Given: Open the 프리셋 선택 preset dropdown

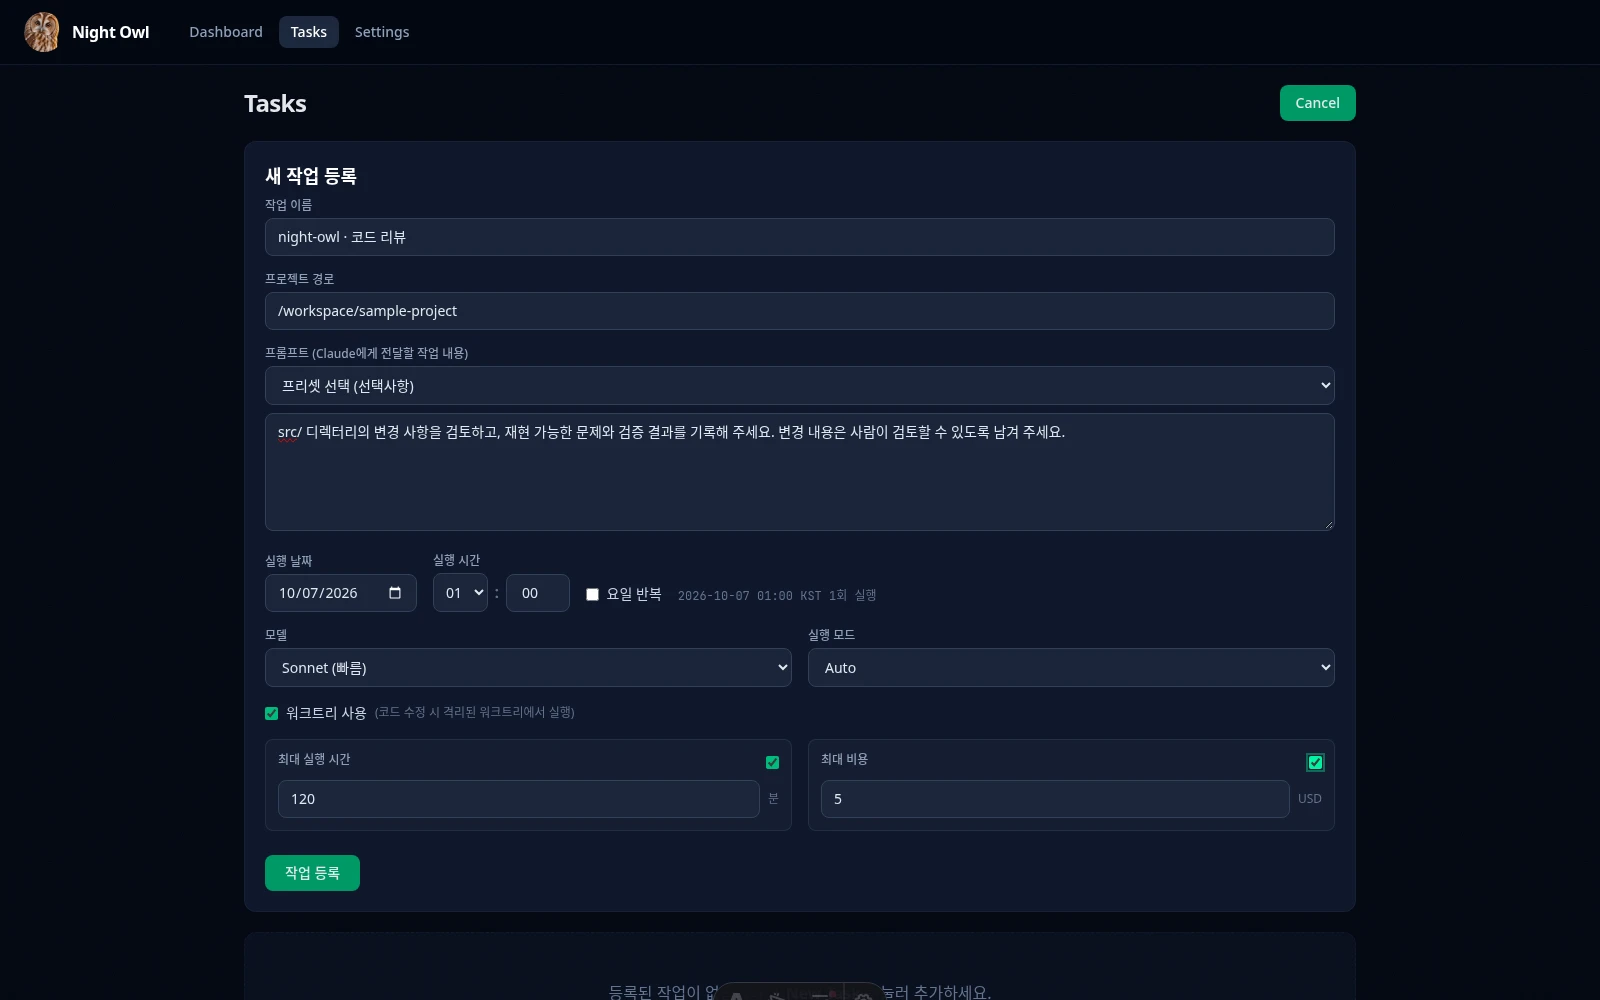Looking at the screenshot, I should click(800, 385).
